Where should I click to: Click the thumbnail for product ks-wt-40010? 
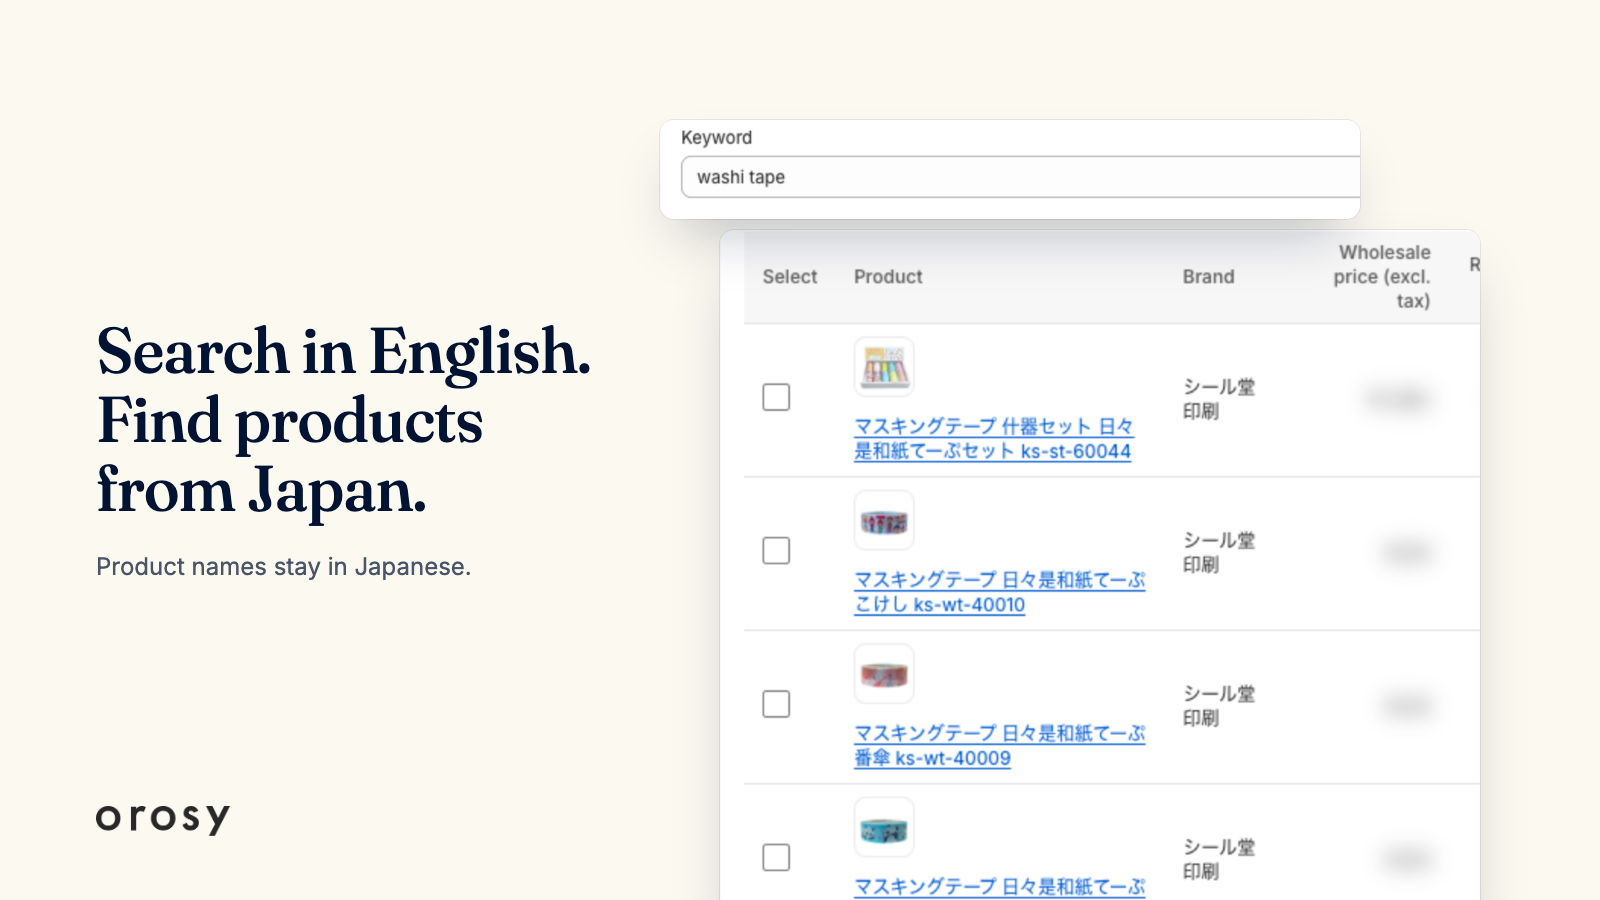click(x=884, y=520)
